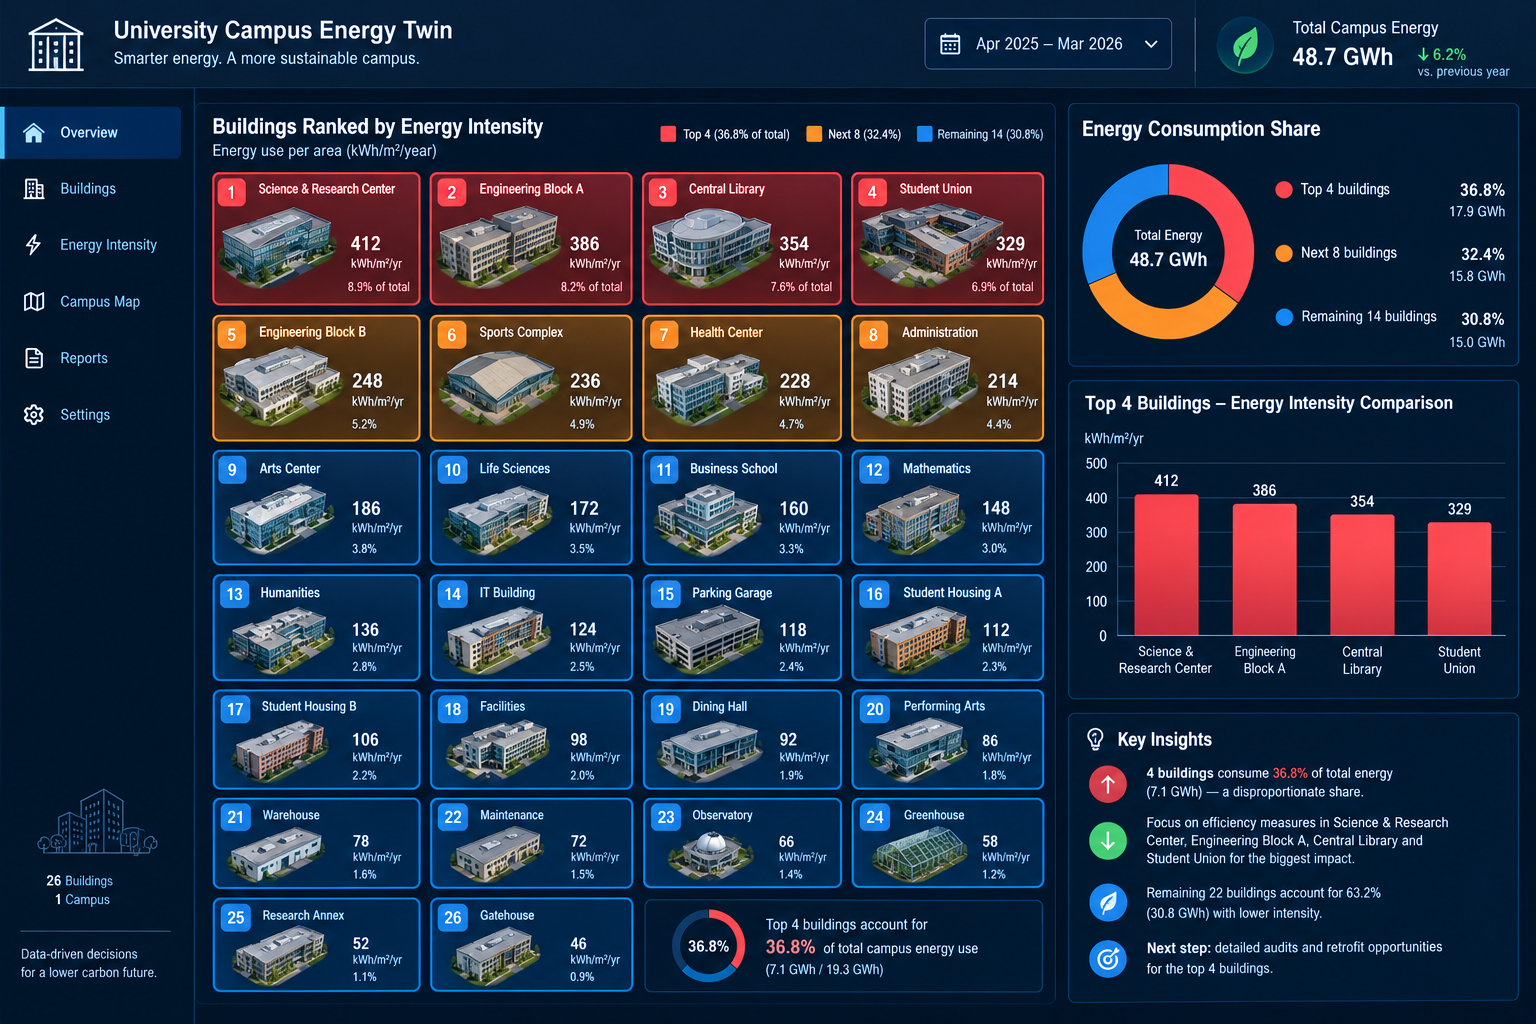The height and width of the screenshot is (1024, 1536).
Task: Open the Settings sidebar link
Action: pos(92,415)
